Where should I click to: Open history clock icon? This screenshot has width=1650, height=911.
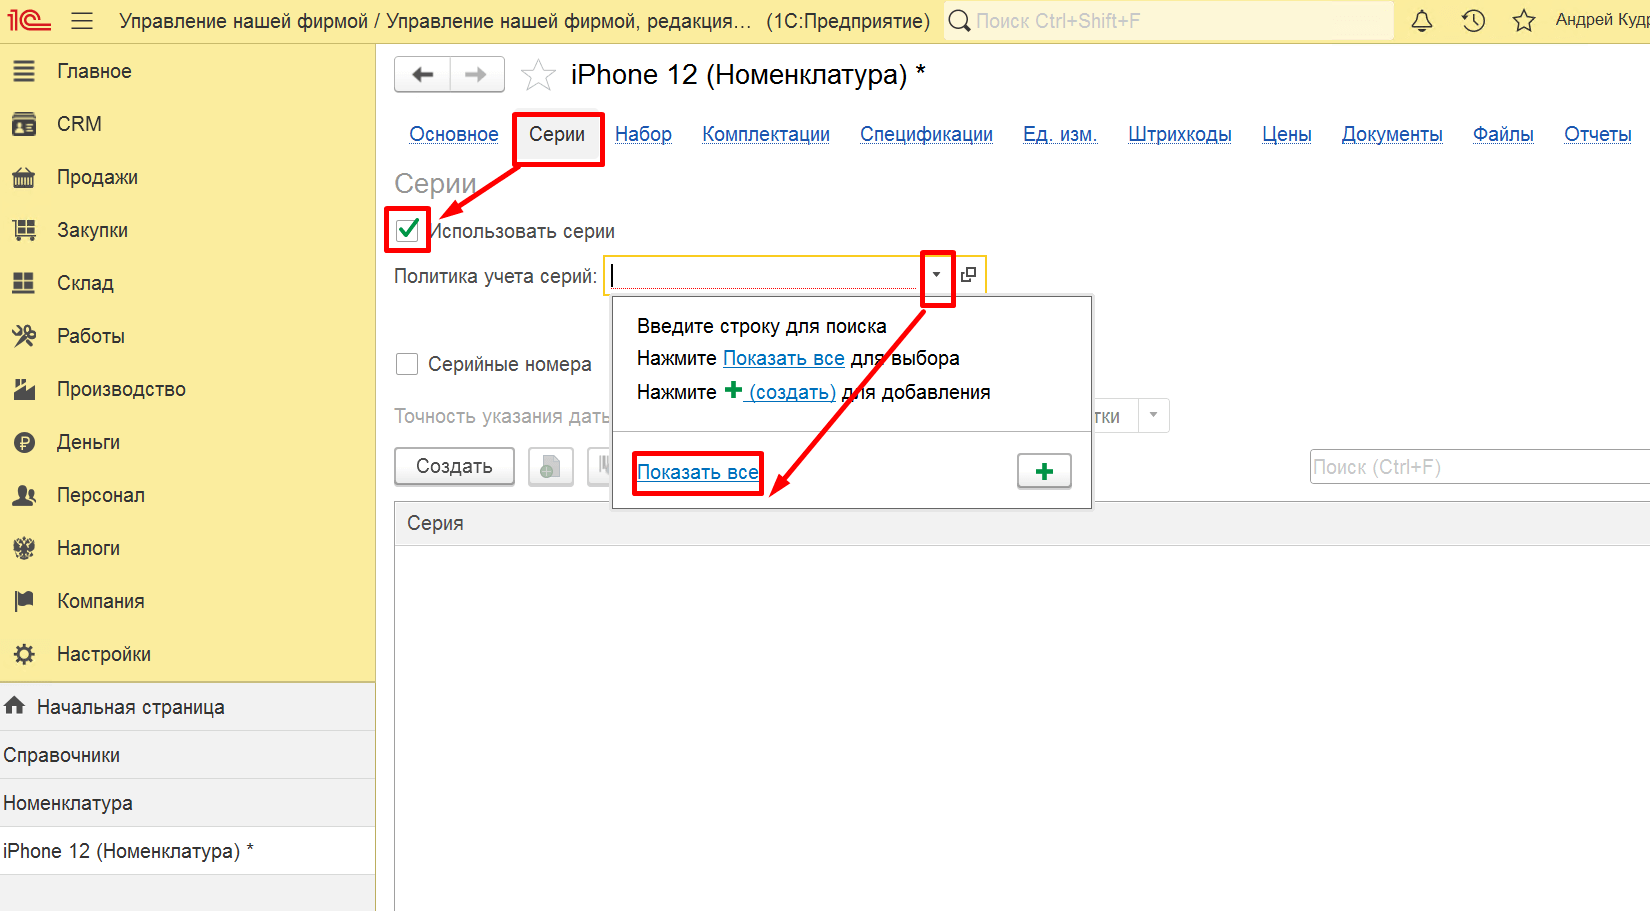click(x=1473, y=20)
